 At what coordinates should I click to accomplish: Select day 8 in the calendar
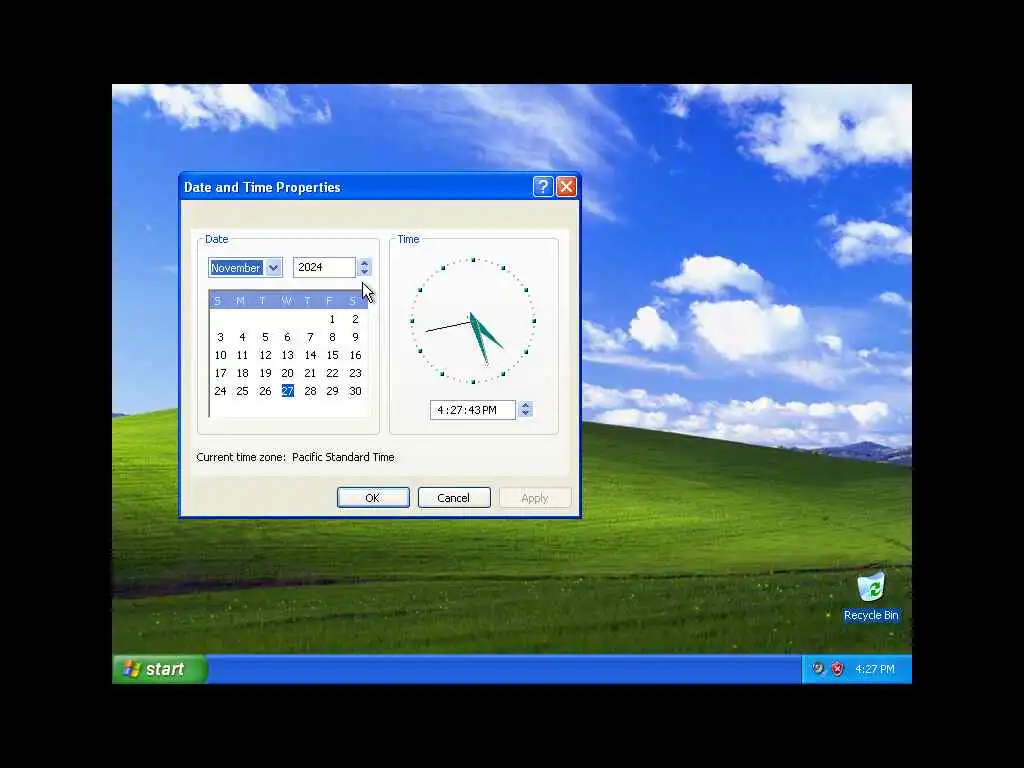pos(332,337)
